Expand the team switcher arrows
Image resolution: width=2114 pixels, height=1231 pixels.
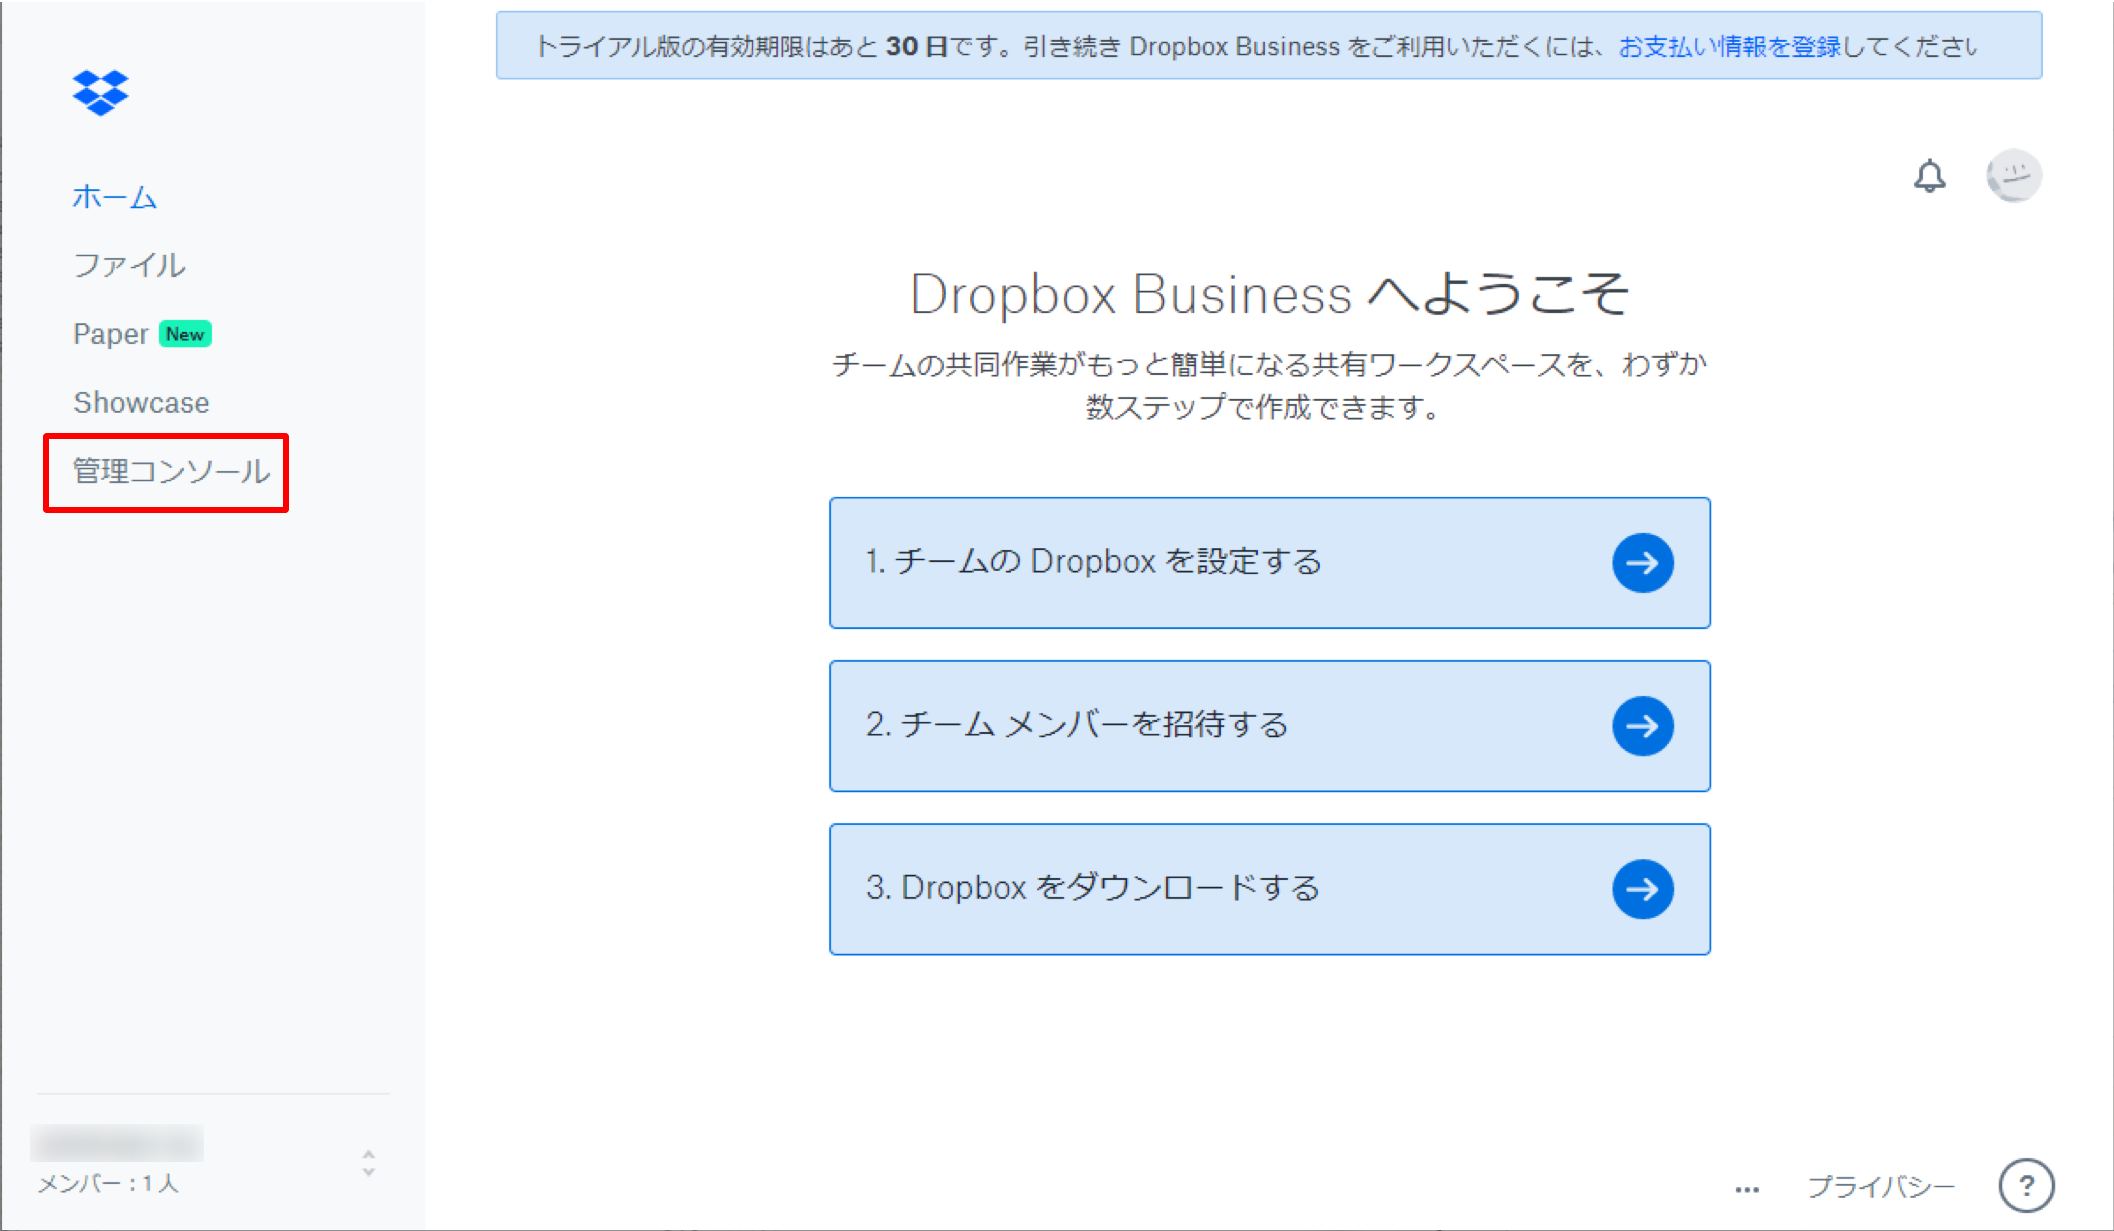369,1164
